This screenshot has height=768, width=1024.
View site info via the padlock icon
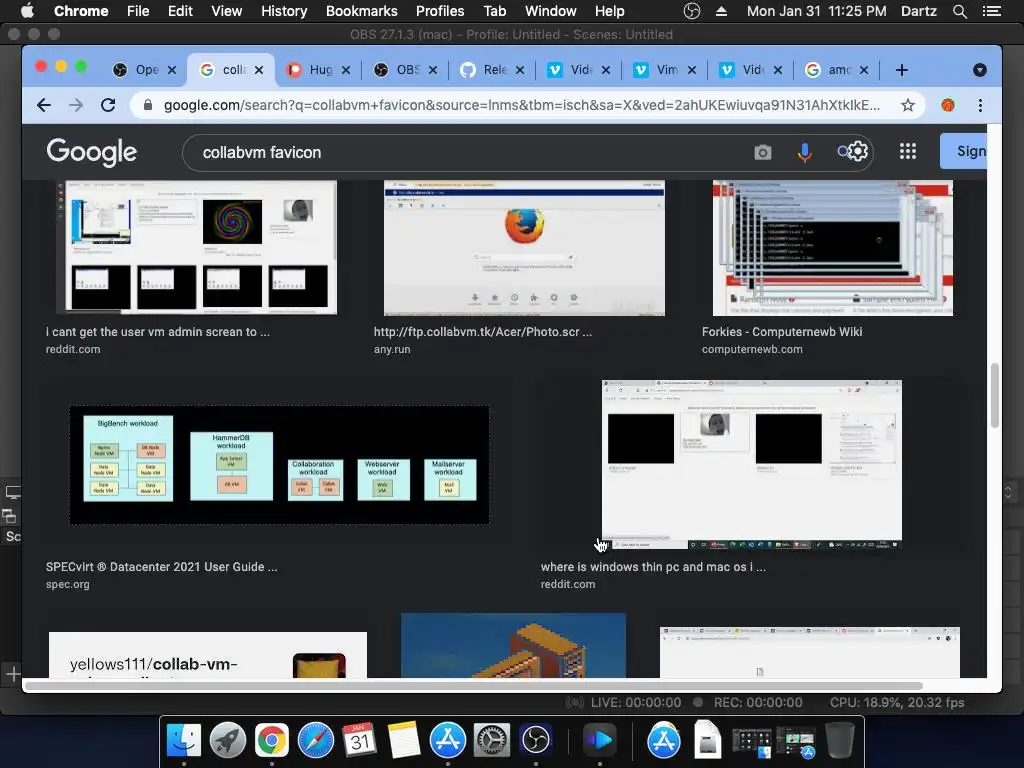pos(148,105)
